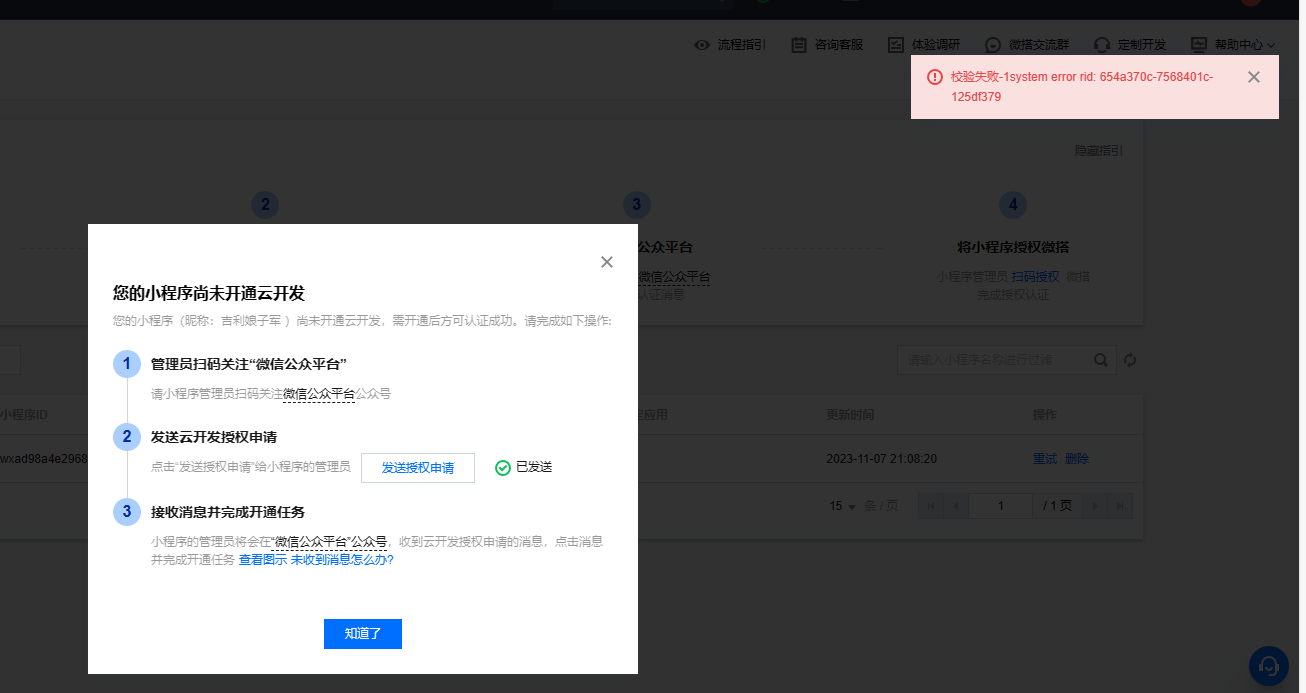Click the previous page pagination button
Viewport: 1306px width, 693px height.
(x=957, y=506)
